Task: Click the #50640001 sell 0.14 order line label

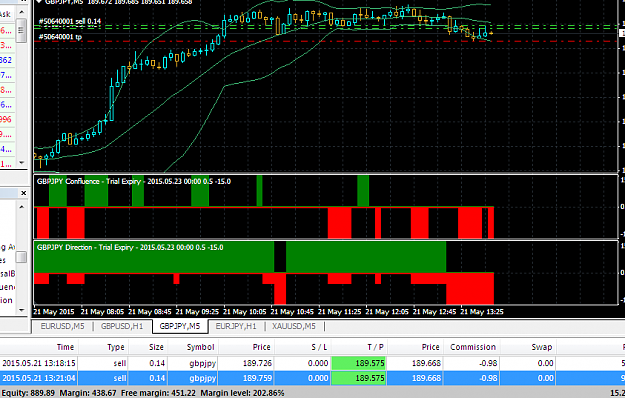Action: click(x=70, y=21)
